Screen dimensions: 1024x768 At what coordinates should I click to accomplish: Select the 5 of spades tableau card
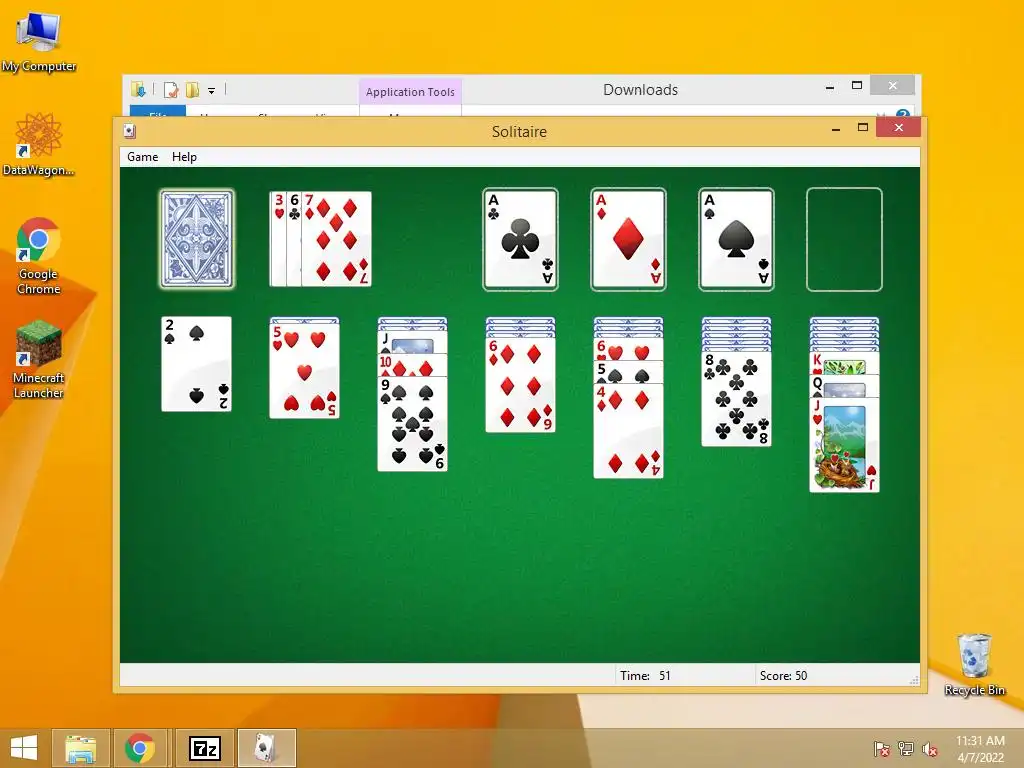[628, 373]
